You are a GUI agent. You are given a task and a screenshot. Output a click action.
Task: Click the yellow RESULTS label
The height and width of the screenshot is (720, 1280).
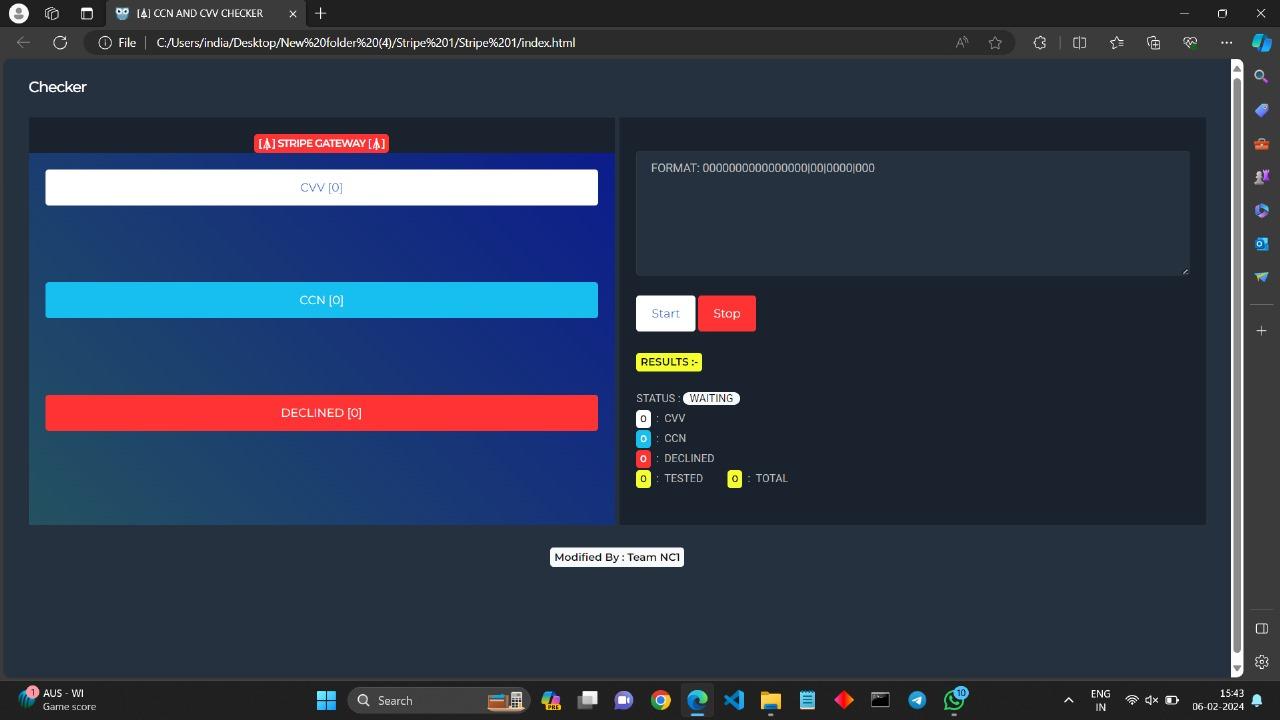coord(669,362)
